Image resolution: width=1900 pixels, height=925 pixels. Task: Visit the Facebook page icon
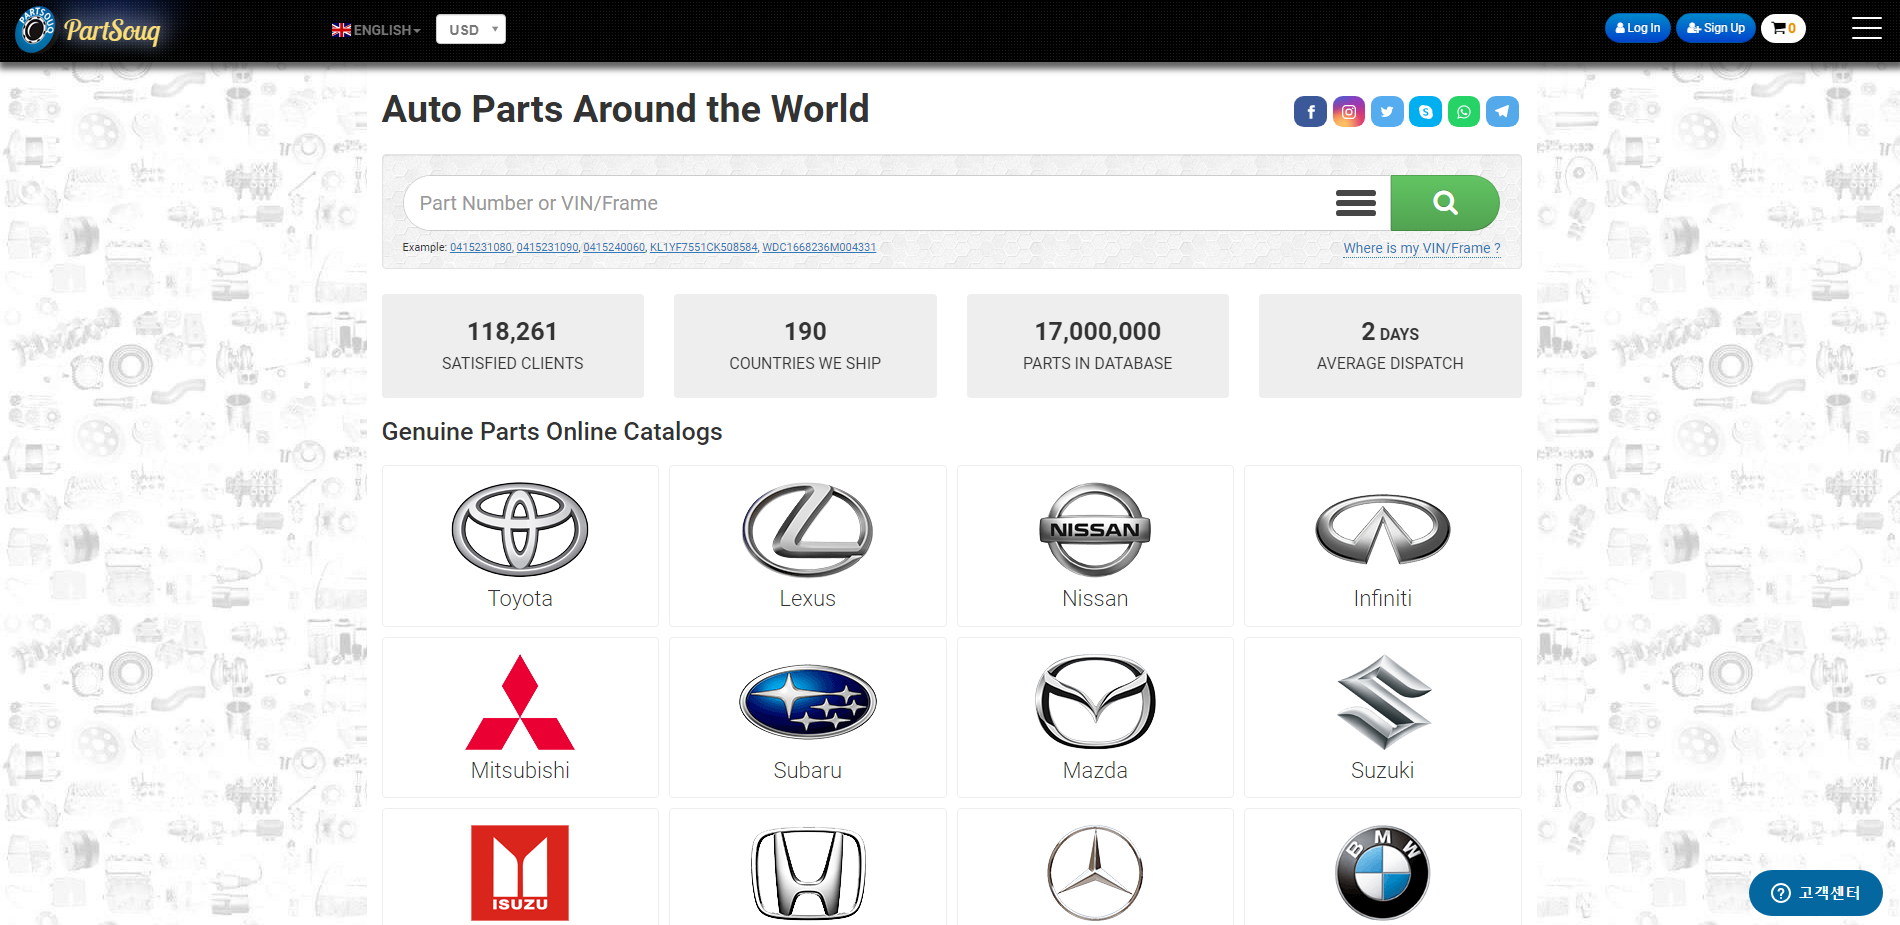coord(1310,112)
